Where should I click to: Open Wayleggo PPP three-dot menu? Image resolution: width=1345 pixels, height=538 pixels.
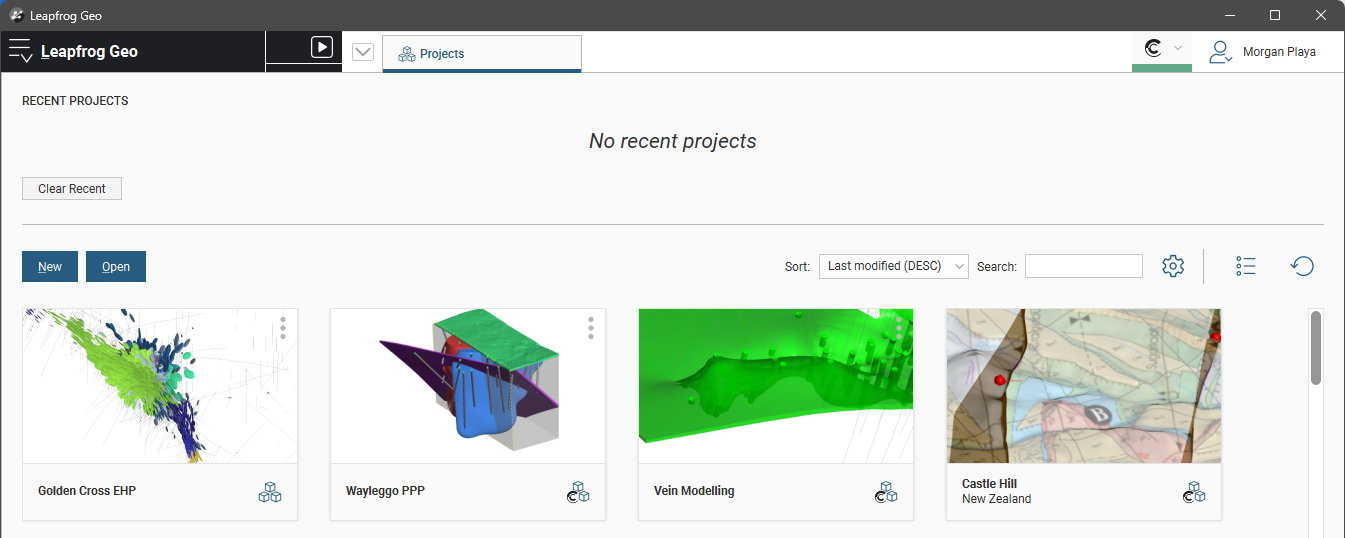(x=591, y=328)
